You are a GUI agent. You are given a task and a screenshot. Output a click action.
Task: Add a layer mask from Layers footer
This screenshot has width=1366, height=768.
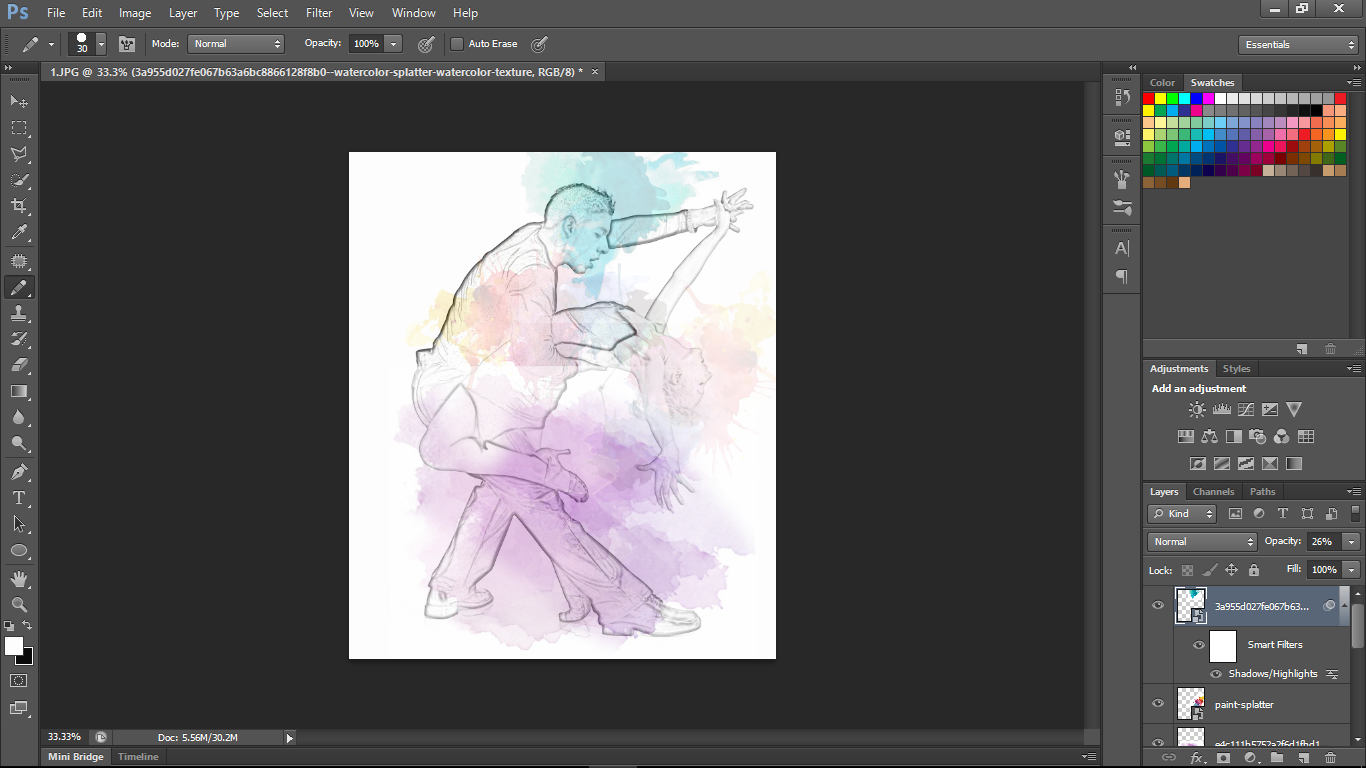pos(1222,759)
